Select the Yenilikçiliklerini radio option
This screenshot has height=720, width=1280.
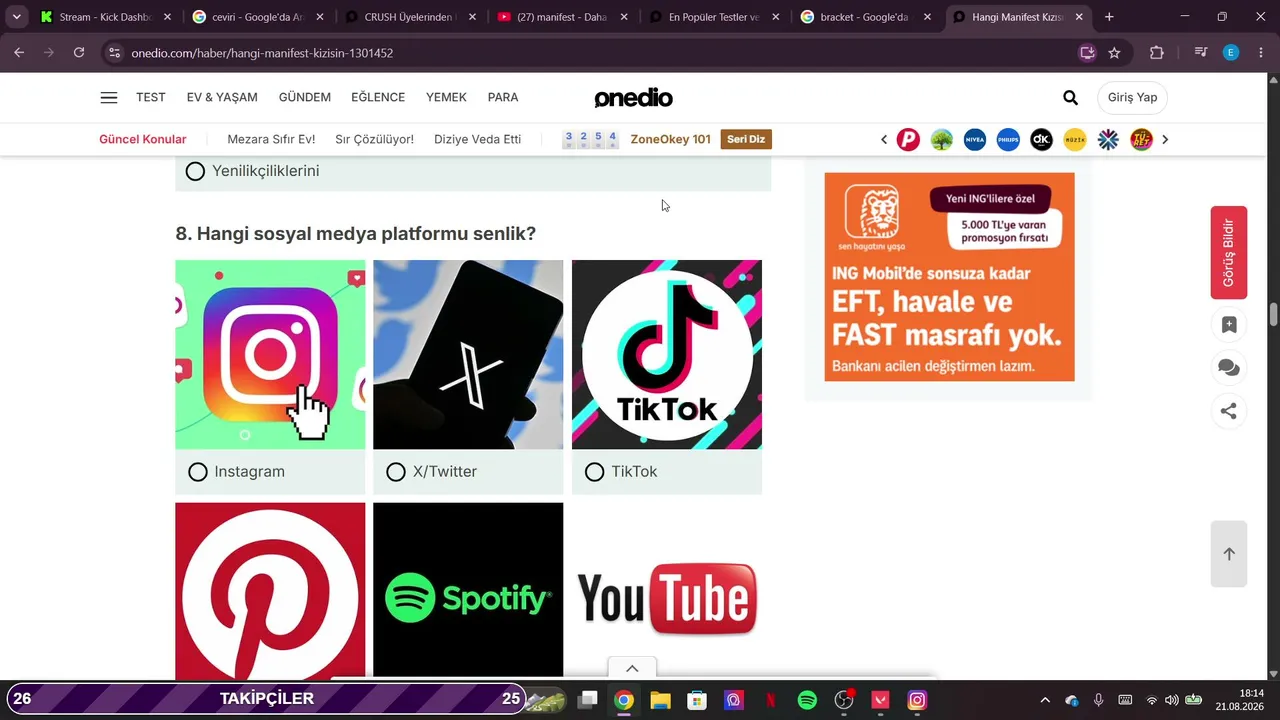point(195,171)
